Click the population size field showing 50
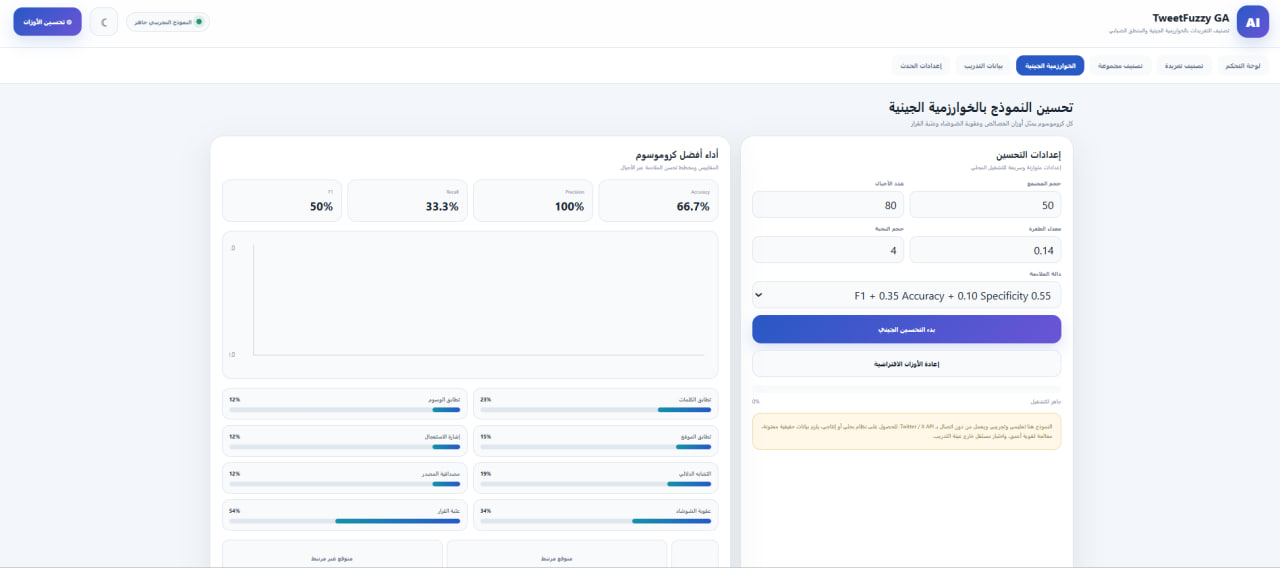Screen dimensions: 1280x568 [x=985, y=205]
